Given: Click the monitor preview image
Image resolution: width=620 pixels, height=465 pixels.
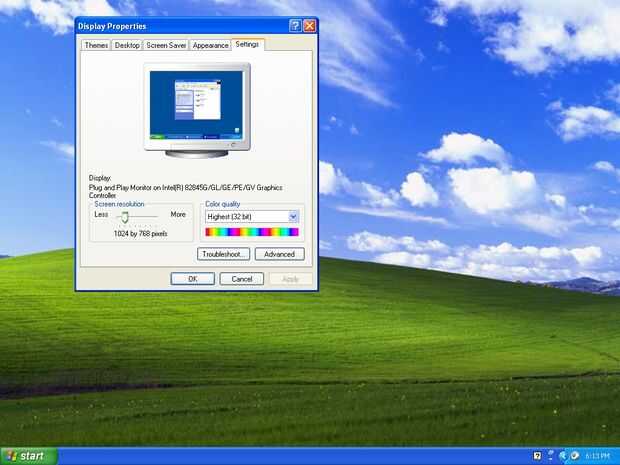Looking at the screenshot, I should 197,111.
